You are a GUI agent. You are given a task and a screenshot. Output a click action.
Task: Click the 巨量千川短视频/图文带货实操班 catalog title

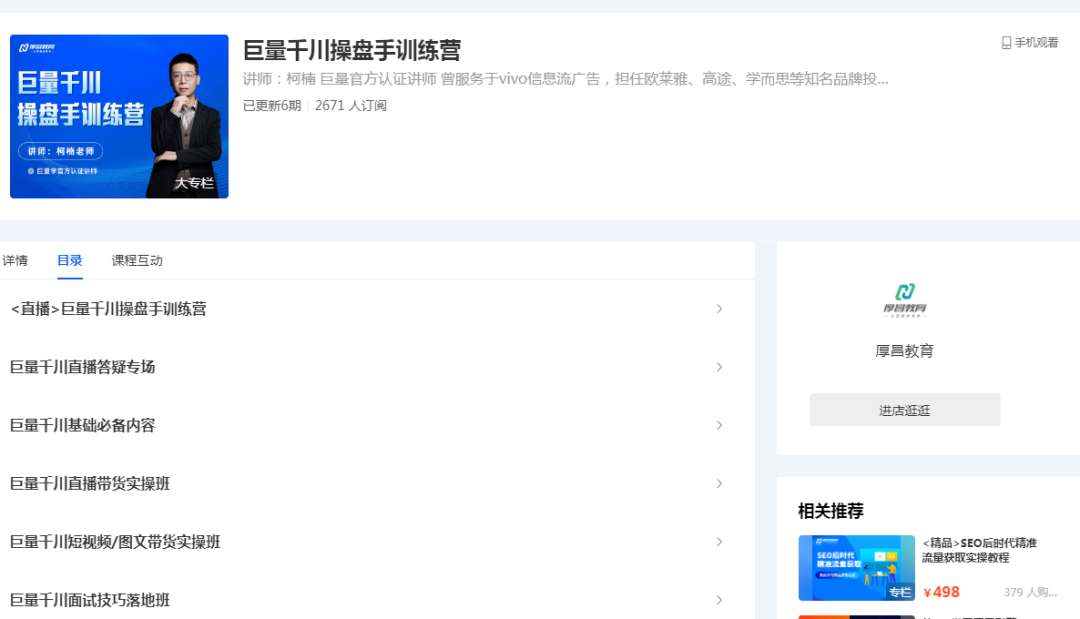coord(115,542)
